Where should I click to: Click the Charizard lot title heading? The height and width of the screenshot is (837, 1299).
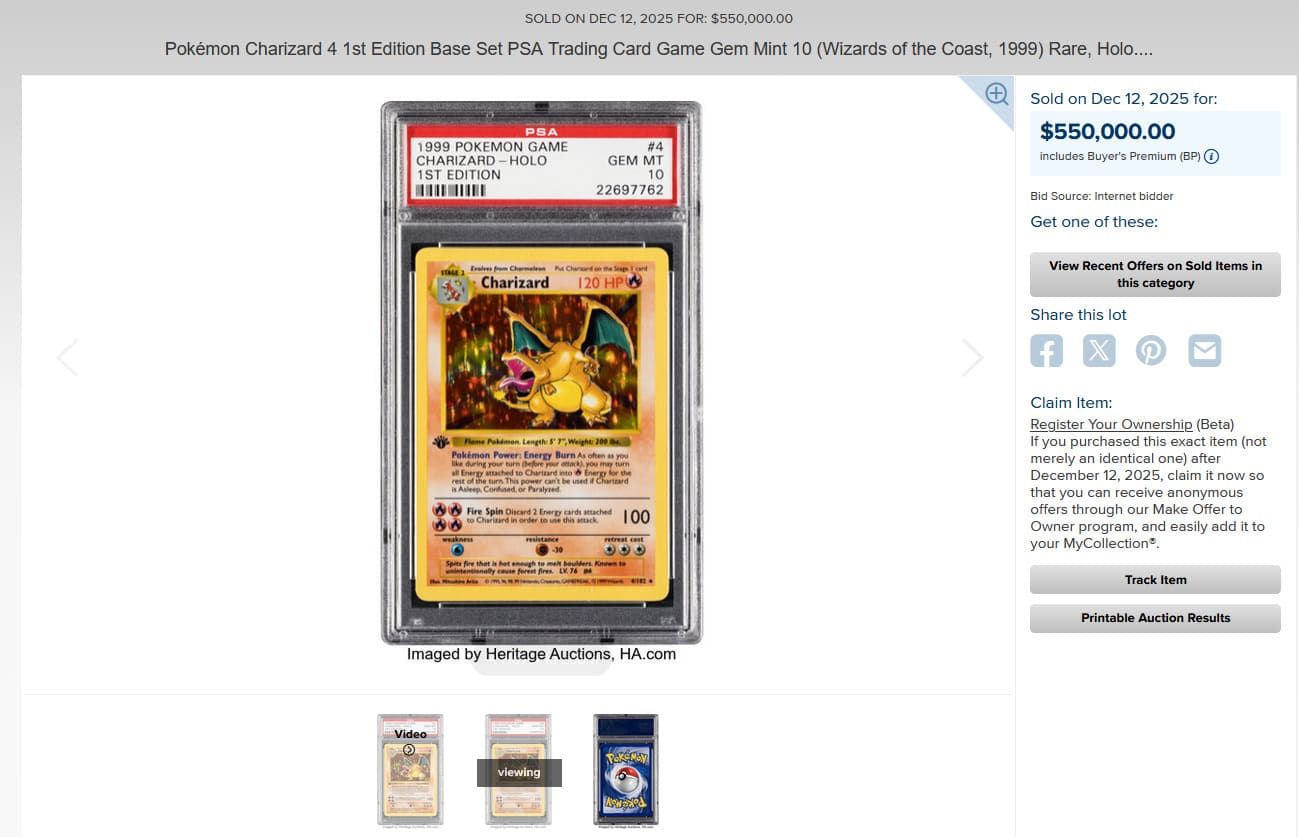click(659, 49)
